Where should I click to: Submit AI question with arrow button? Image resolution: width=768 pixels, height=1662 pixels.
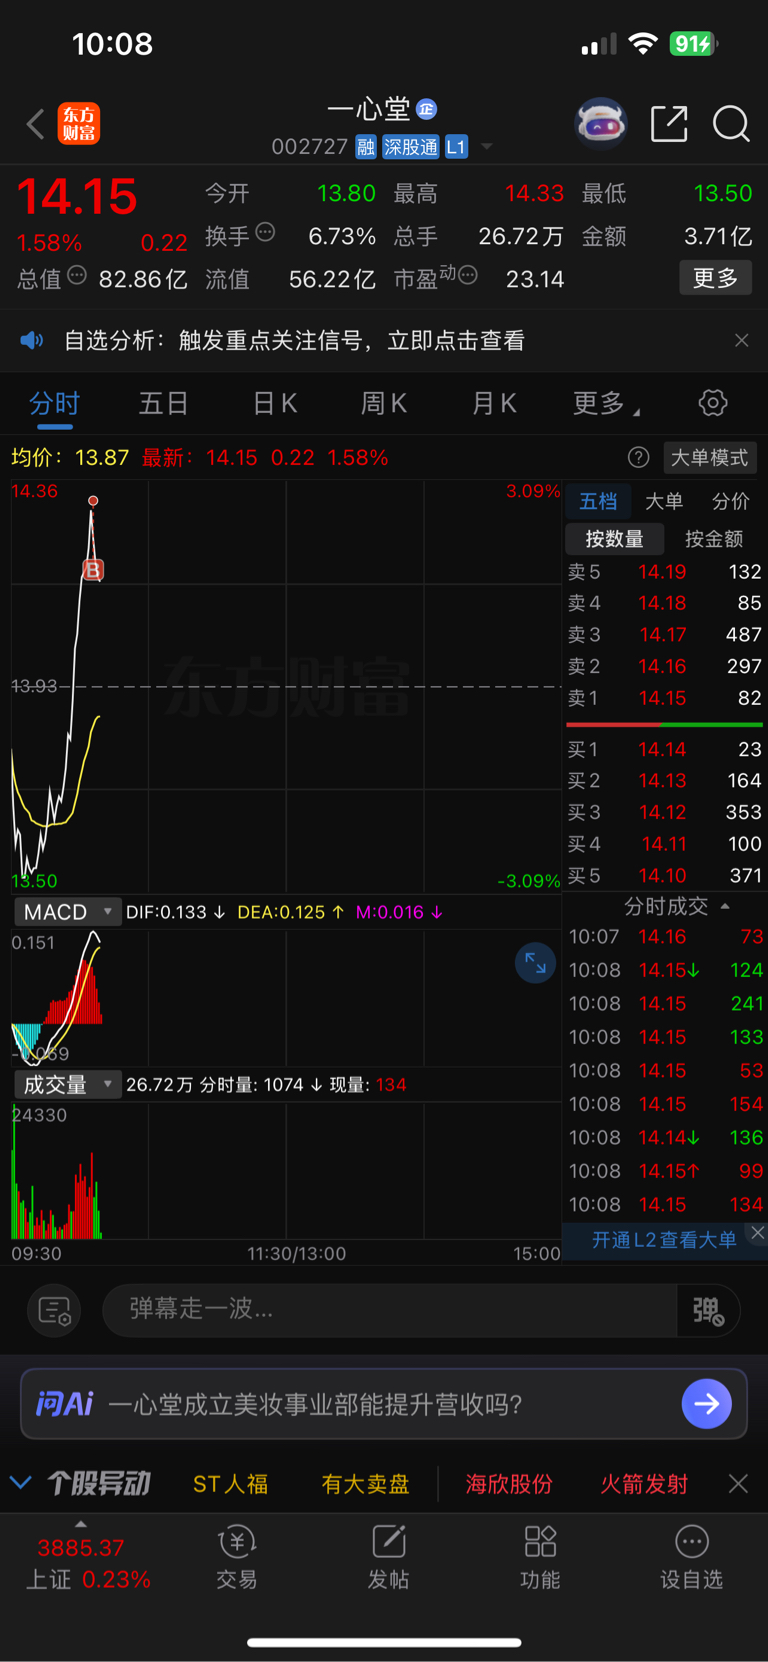706,1404
